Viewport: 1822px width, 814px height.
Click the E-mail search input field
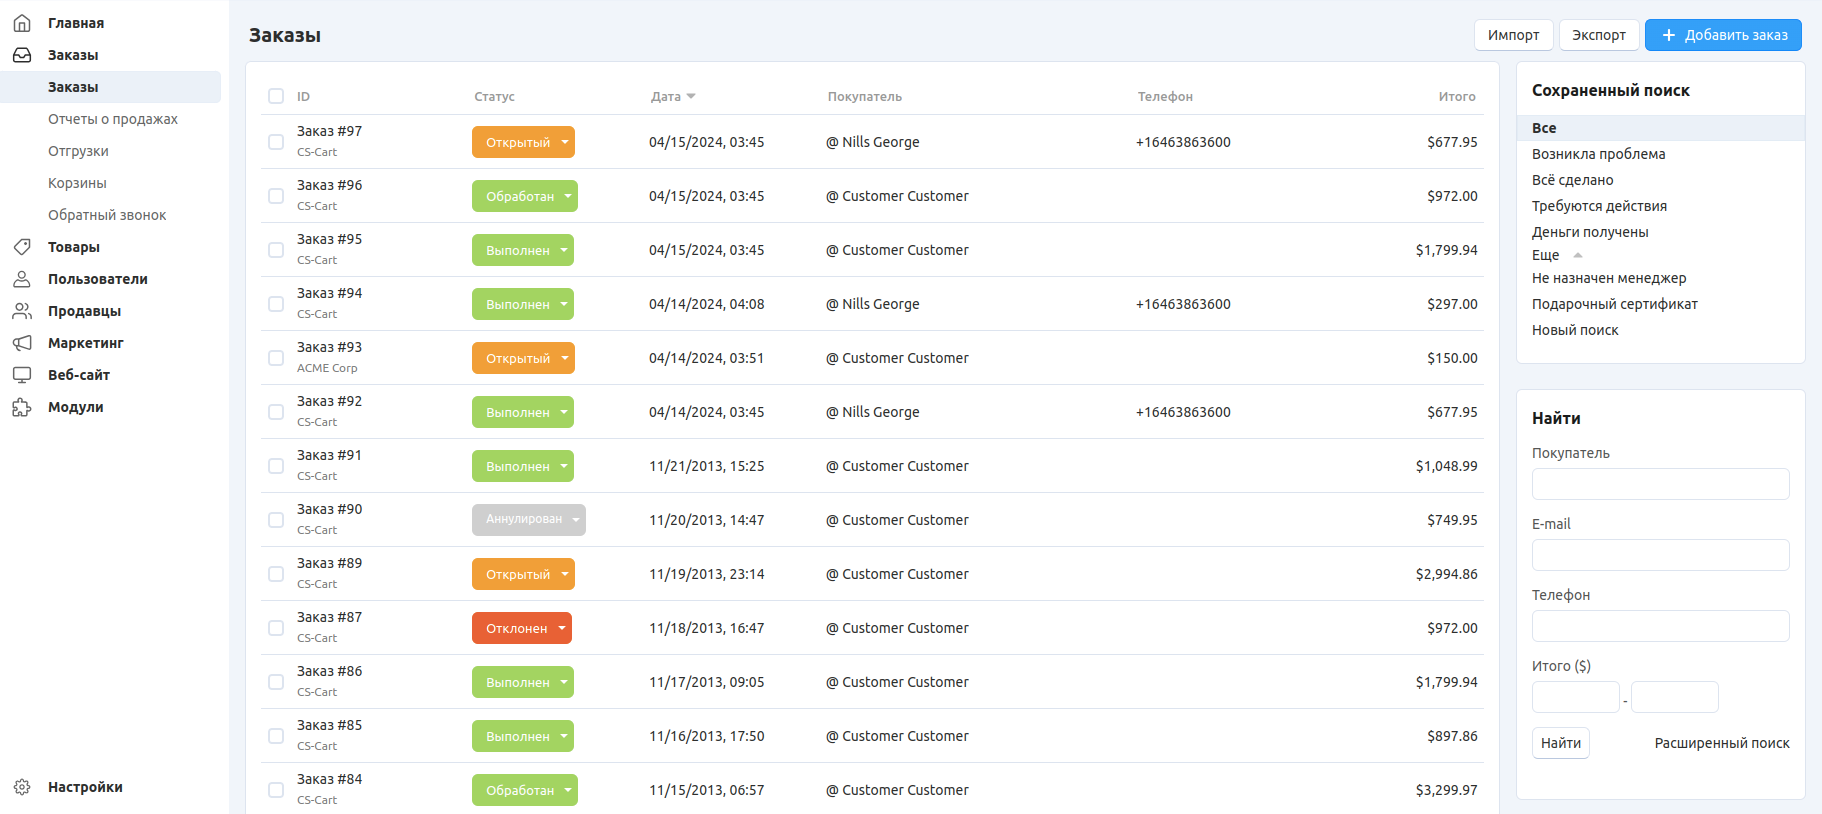[1660, 555]
